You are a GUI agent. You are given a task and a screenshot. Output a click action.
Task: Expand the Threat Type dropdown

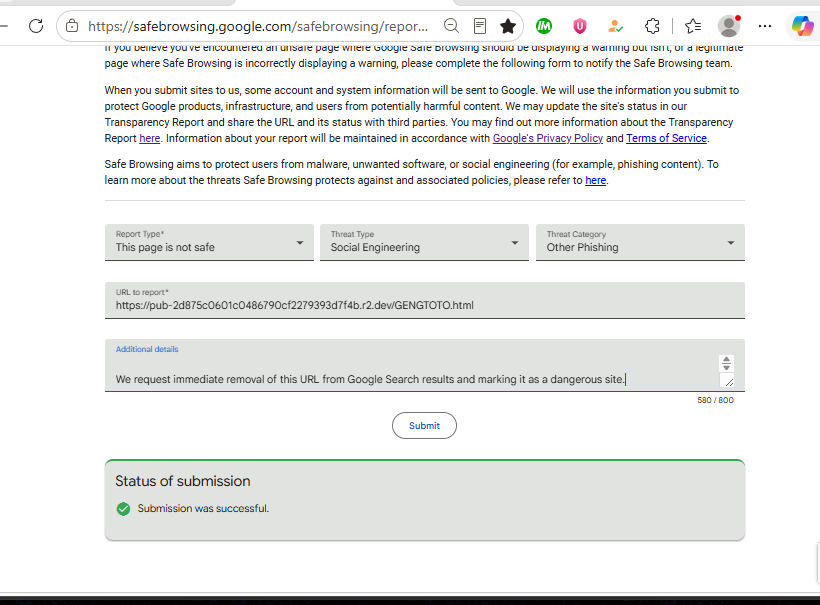pyautogui.click(x=424, y=242)
